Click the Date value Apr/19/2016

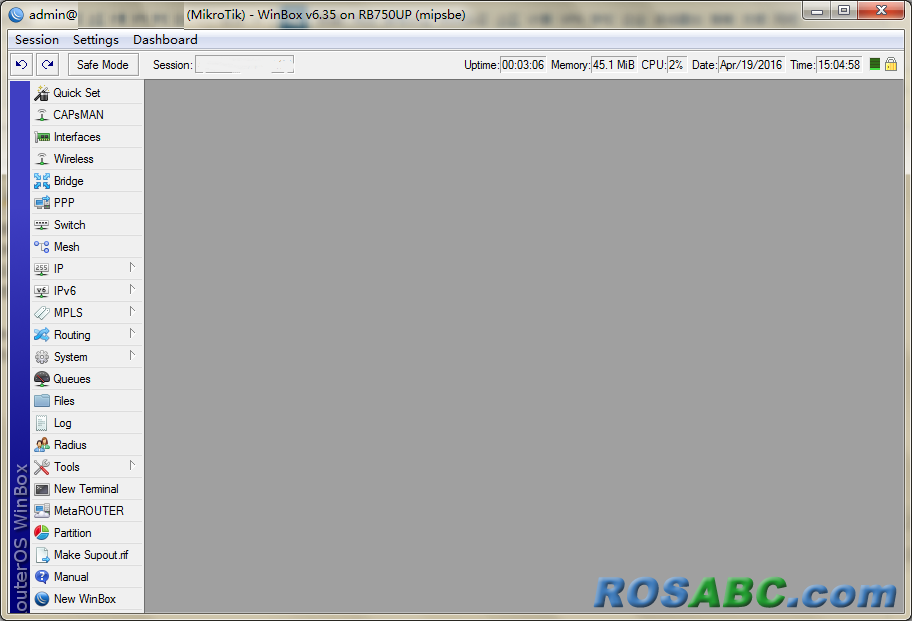(751, 65)
